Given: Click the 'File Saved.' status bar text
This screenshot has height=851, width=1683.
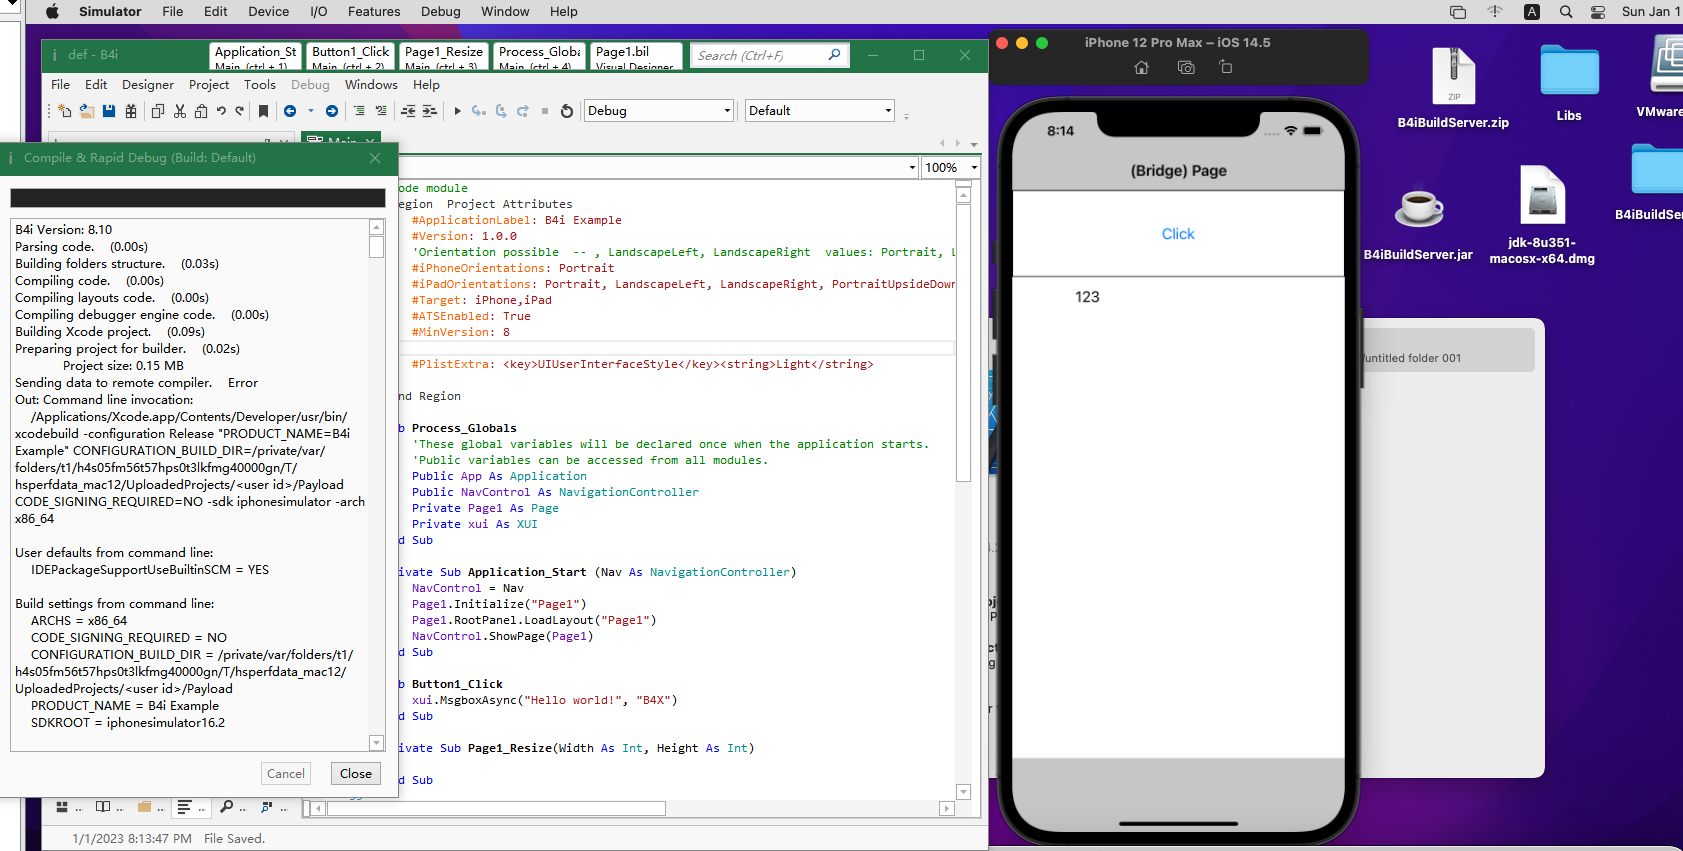Looking at the screenshot, I should pos(235,839).
